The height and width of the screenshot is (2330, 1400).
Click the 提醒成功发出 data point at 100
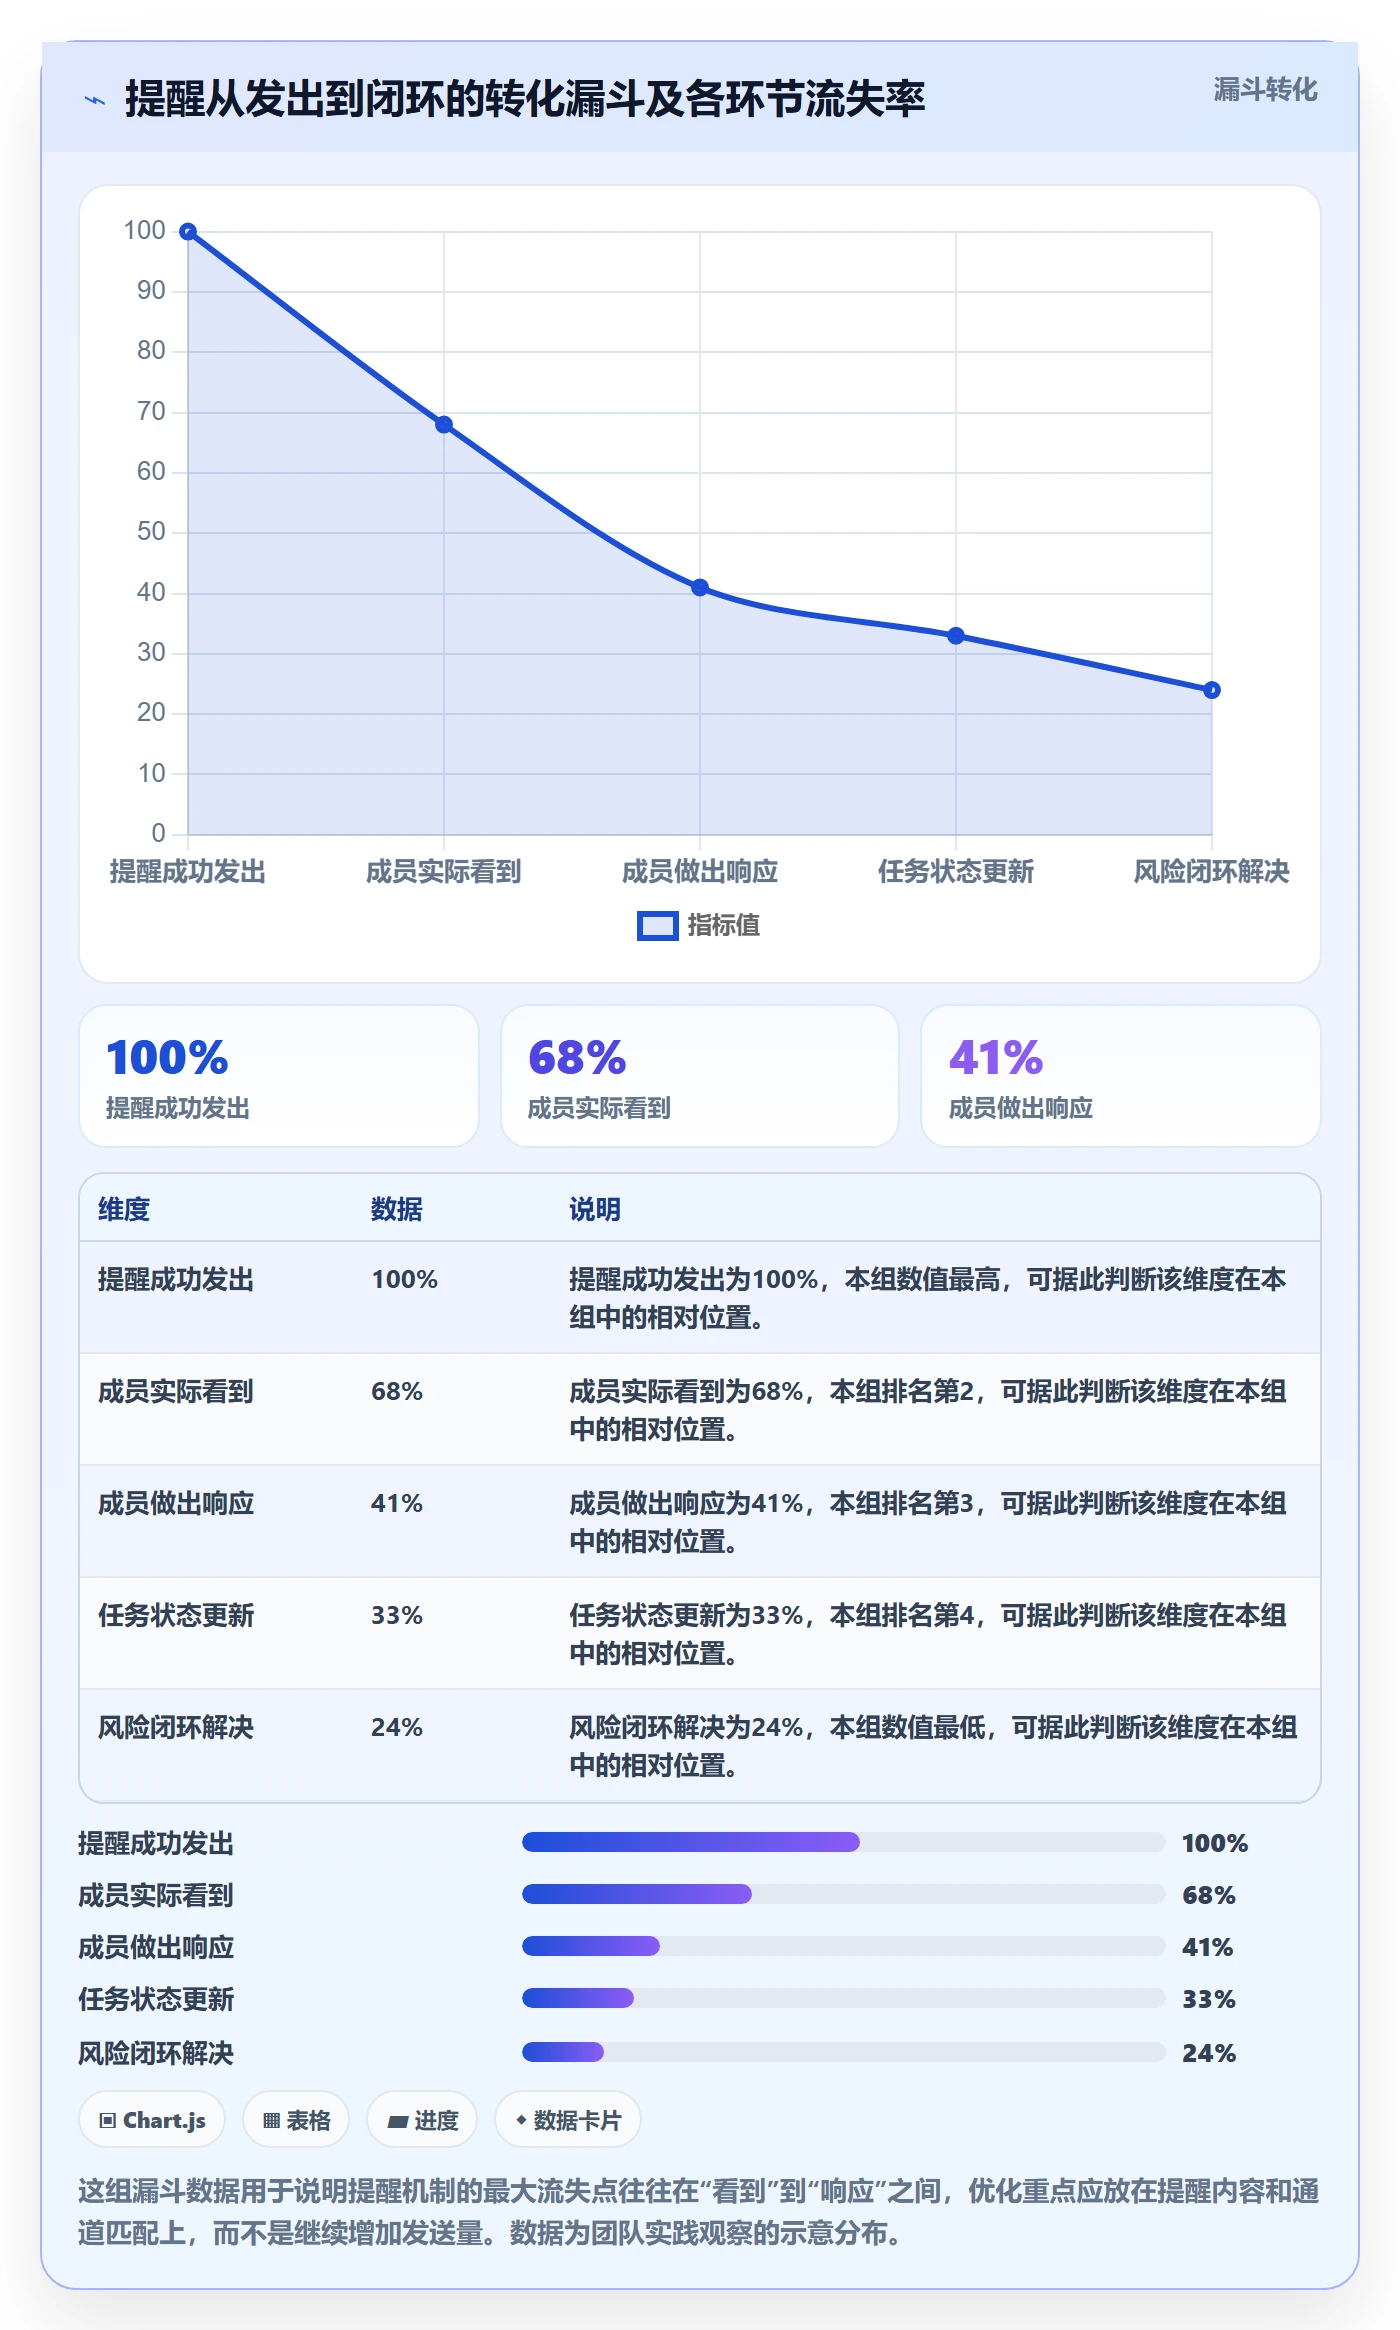point(188,232)
